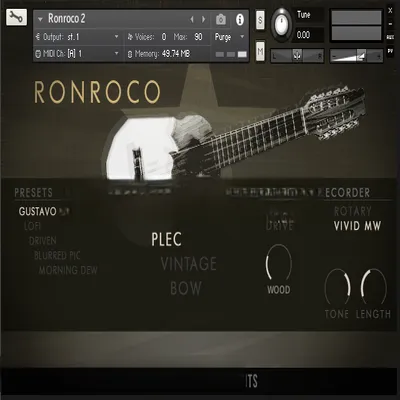Expand the instrument name dropdown arrow
The width and height of the screenshot is (400, 400).
pos(40,20)
